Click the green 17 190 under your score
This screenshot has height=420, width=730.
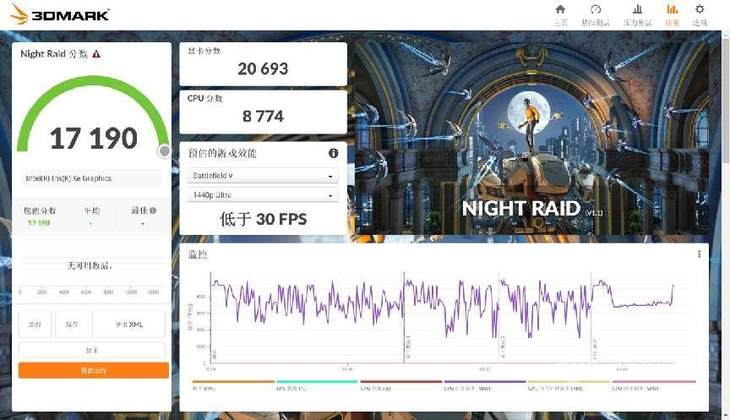coord(39,223)
